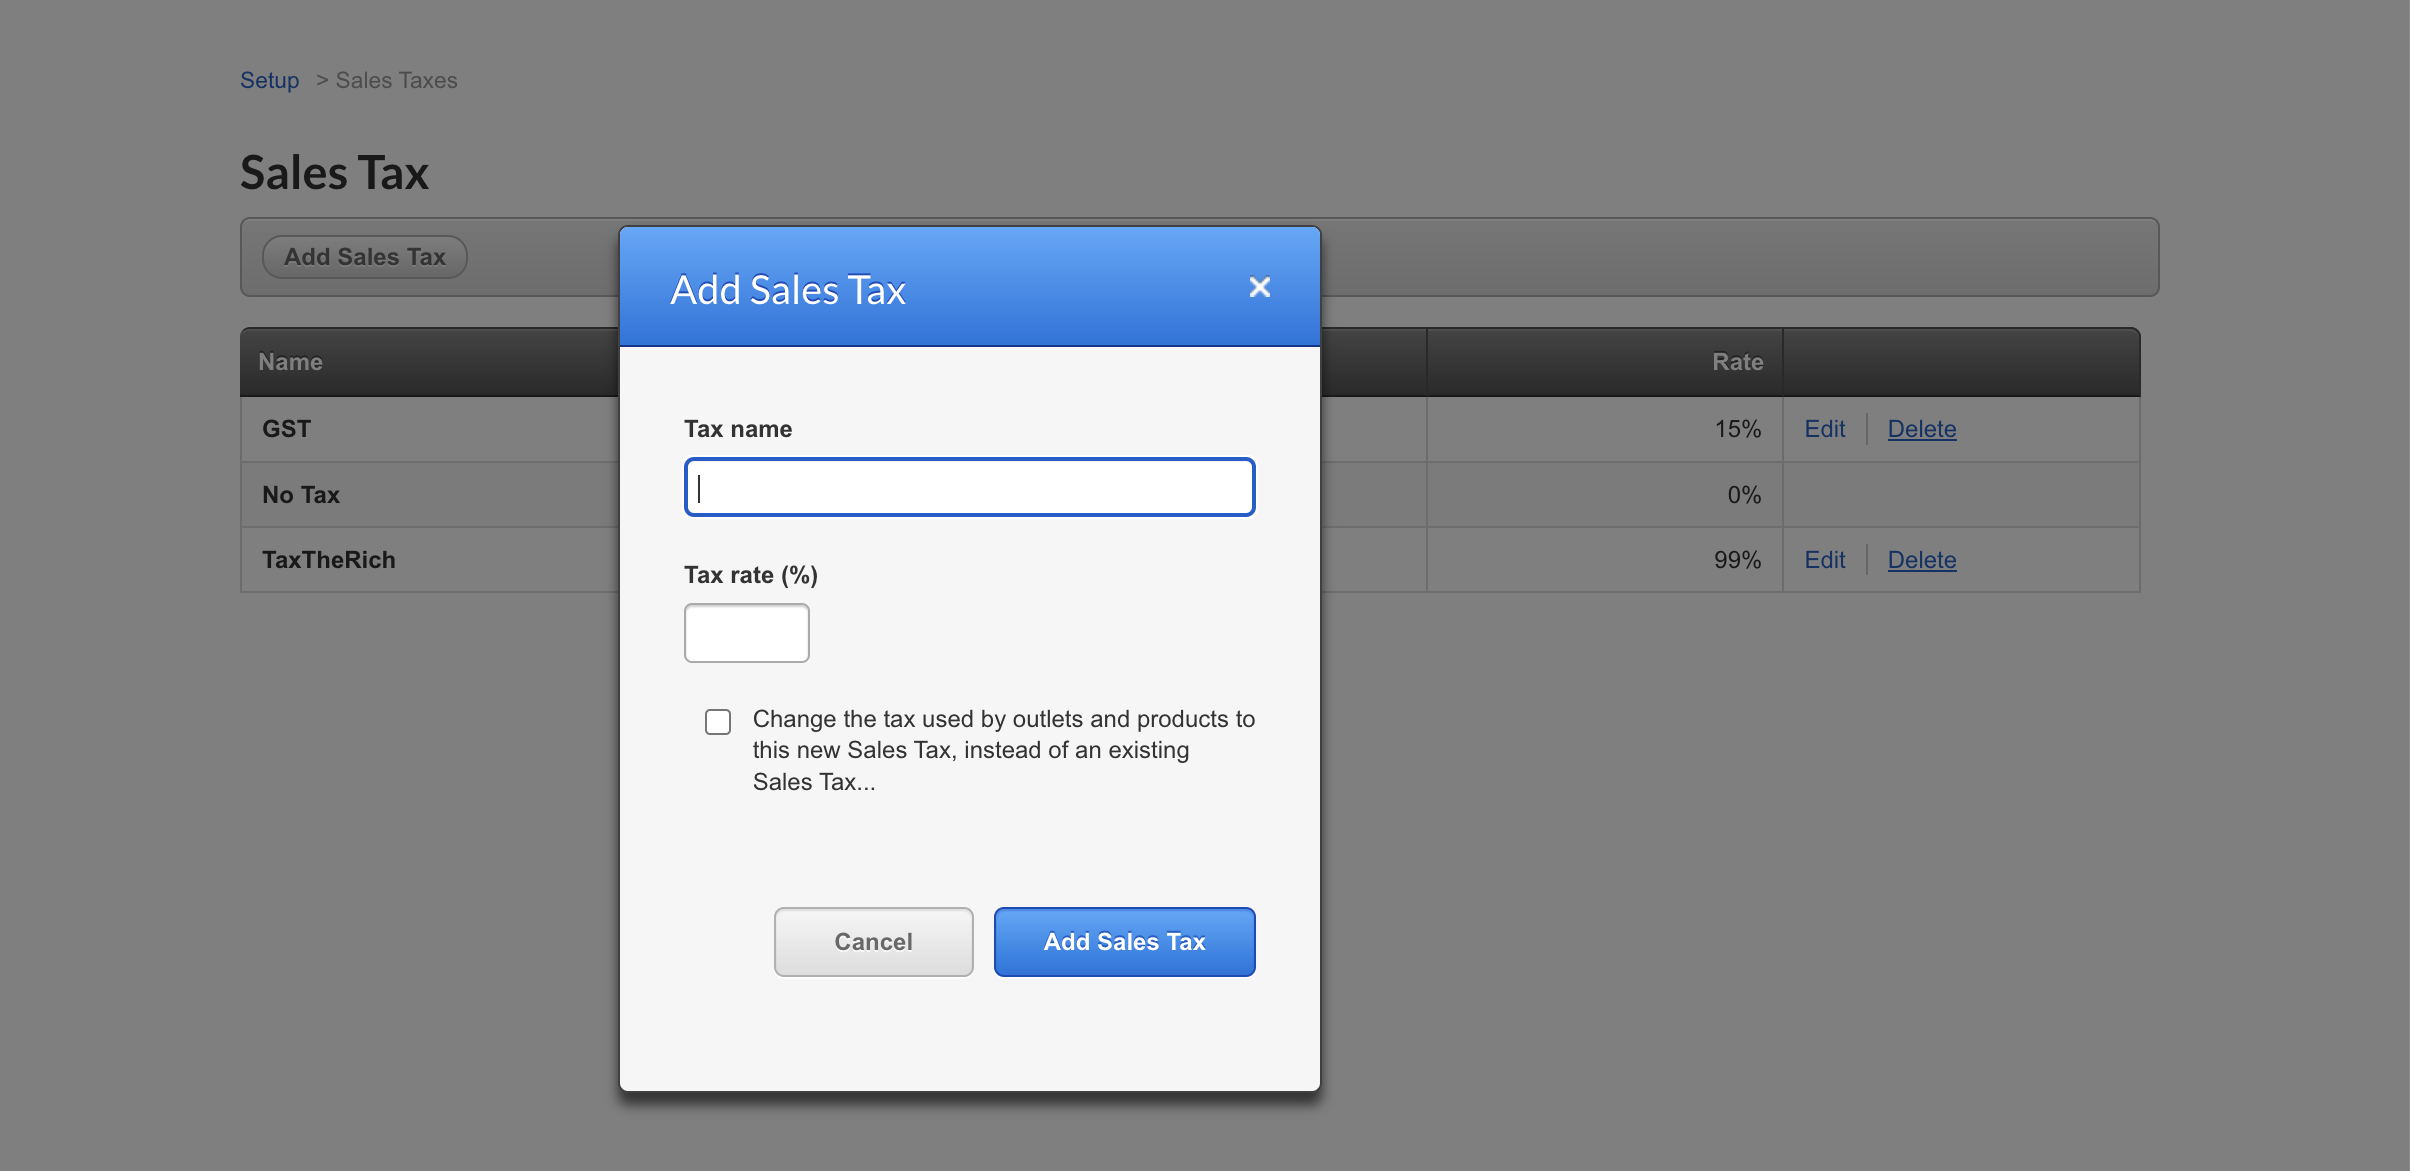Close the Add Sales Tax dialog
This screenshot has width=2410, height=1171.
click(x=1259, y=288)
